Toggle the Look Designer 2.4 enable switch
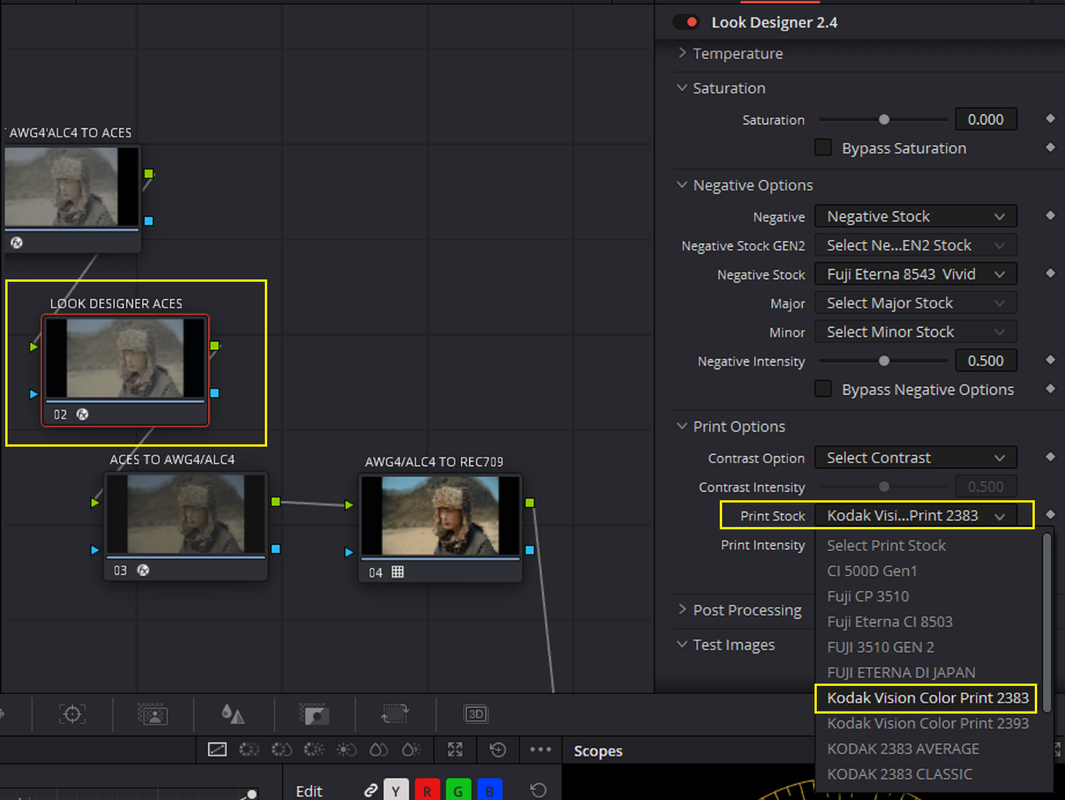This screenshot has height=800, width=1065. coord(687,22)
